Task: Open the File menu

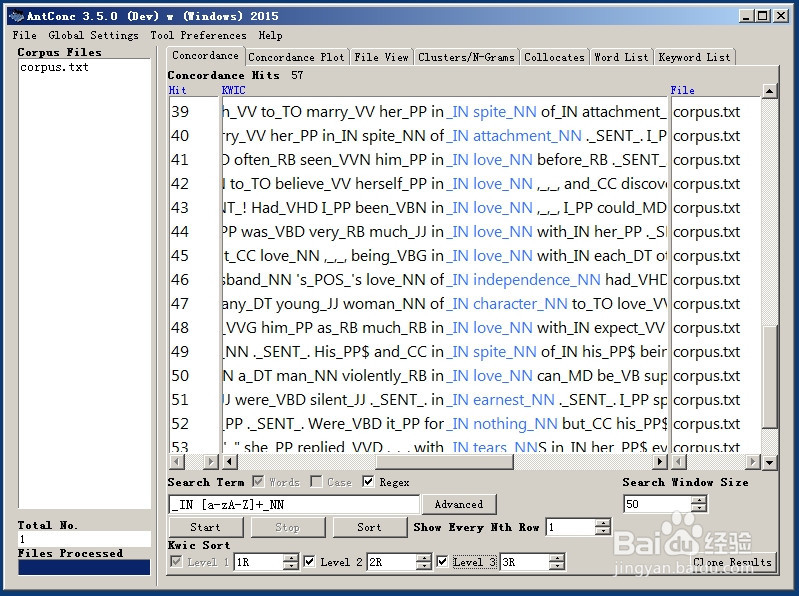Action: click(x=24, y=35)
